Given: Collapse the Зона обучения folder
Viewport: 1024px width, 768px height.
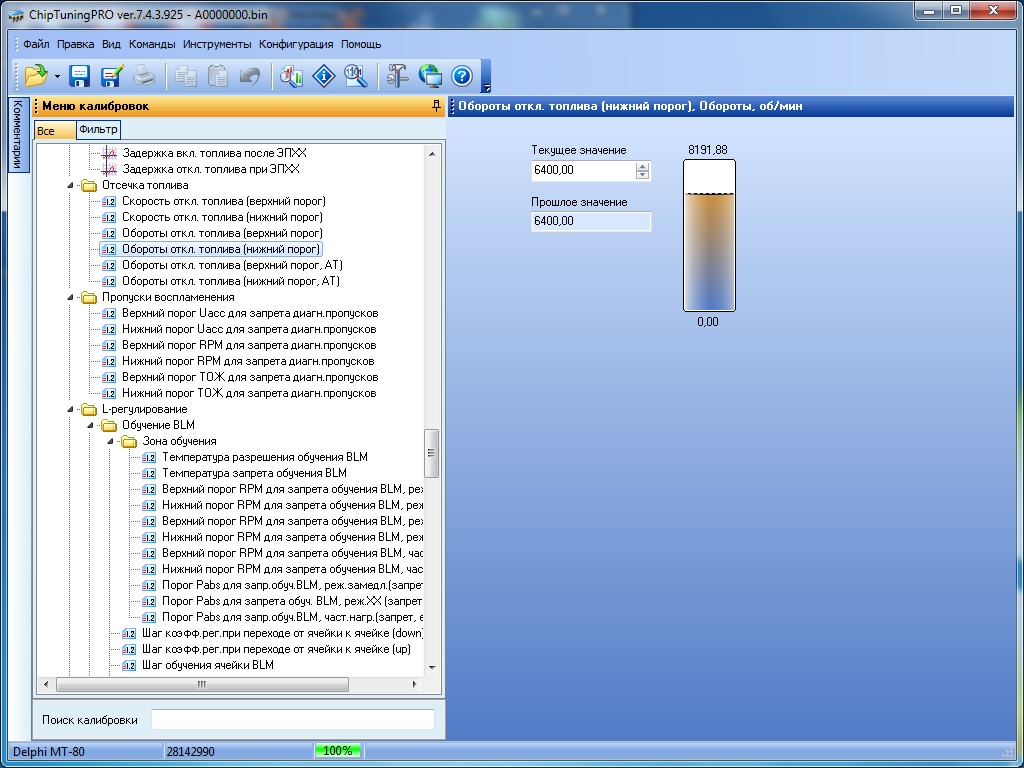Looking at the screenshot, I should tap(111, 441).
